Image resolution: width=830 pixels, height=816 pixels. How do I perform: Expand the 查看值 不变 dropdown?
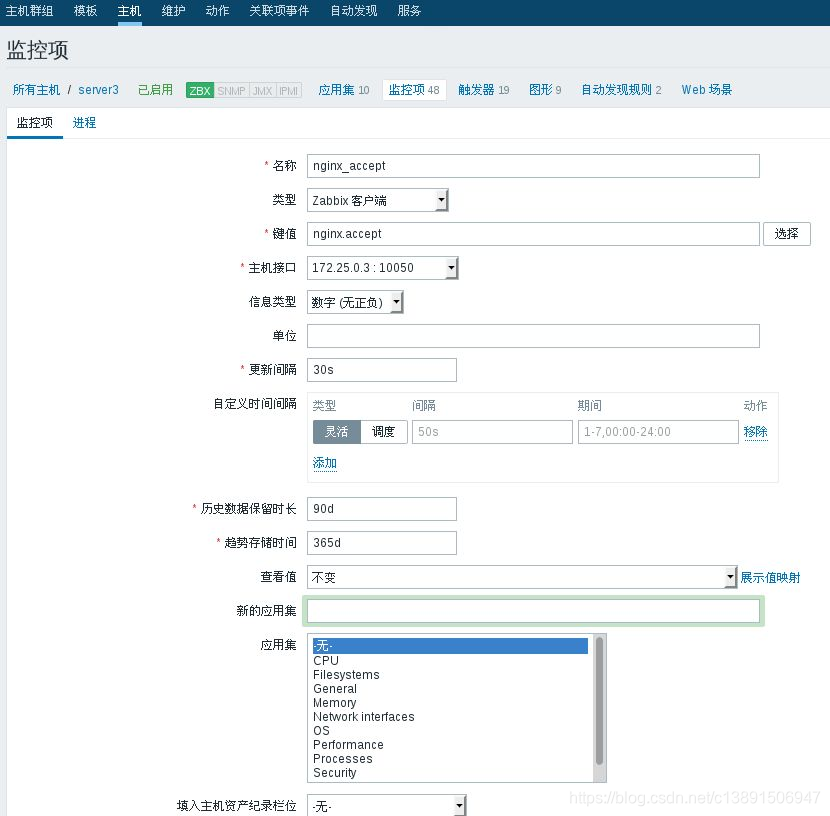coord(521,577)
